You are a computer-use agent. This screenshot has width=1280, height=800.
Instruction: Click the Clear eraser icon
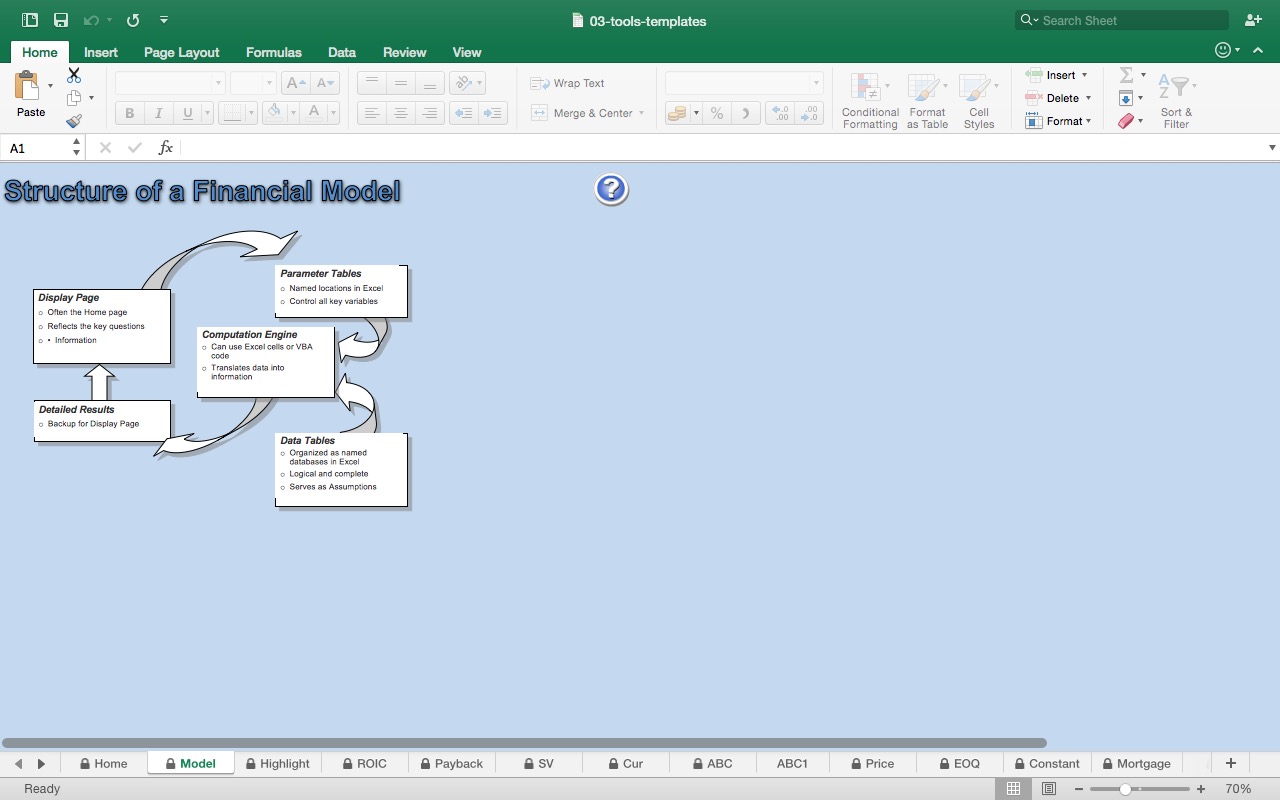tap(1126, 120)
